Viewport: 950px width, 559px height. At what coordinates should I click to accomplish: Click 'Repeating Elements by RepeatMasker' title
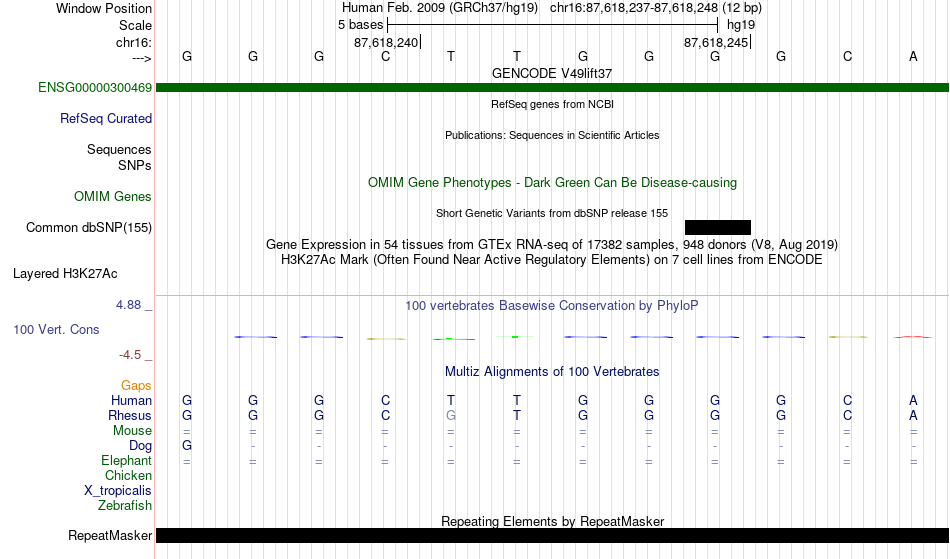552,521
